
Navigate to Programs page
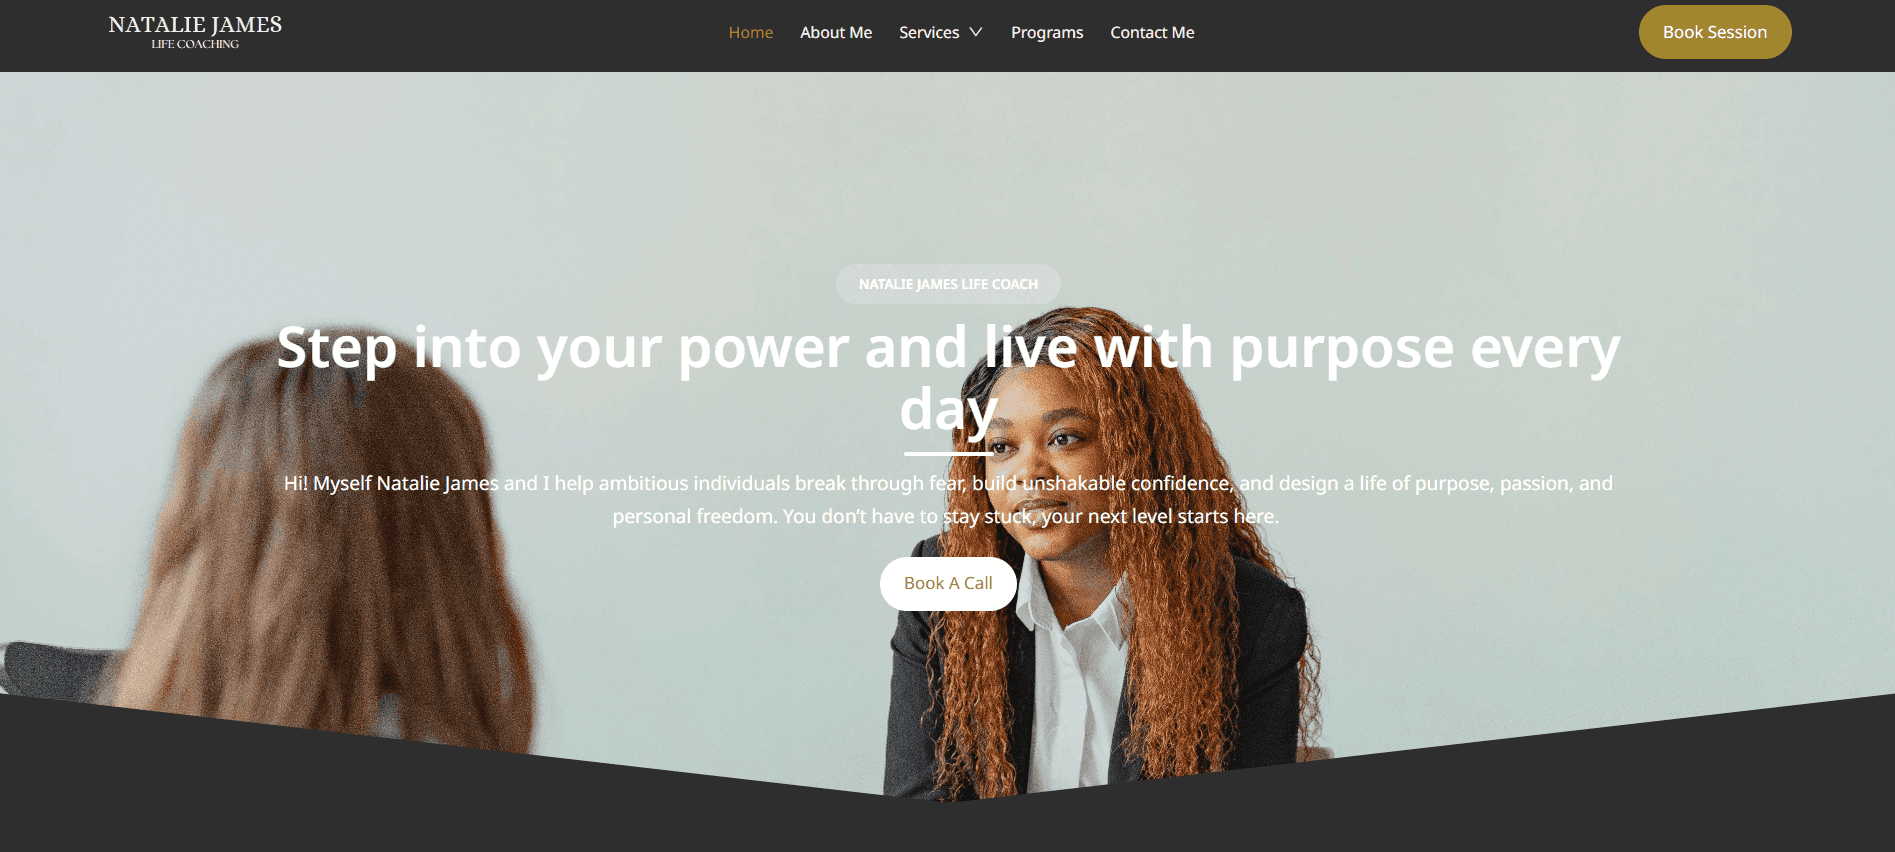(1047, 32)
